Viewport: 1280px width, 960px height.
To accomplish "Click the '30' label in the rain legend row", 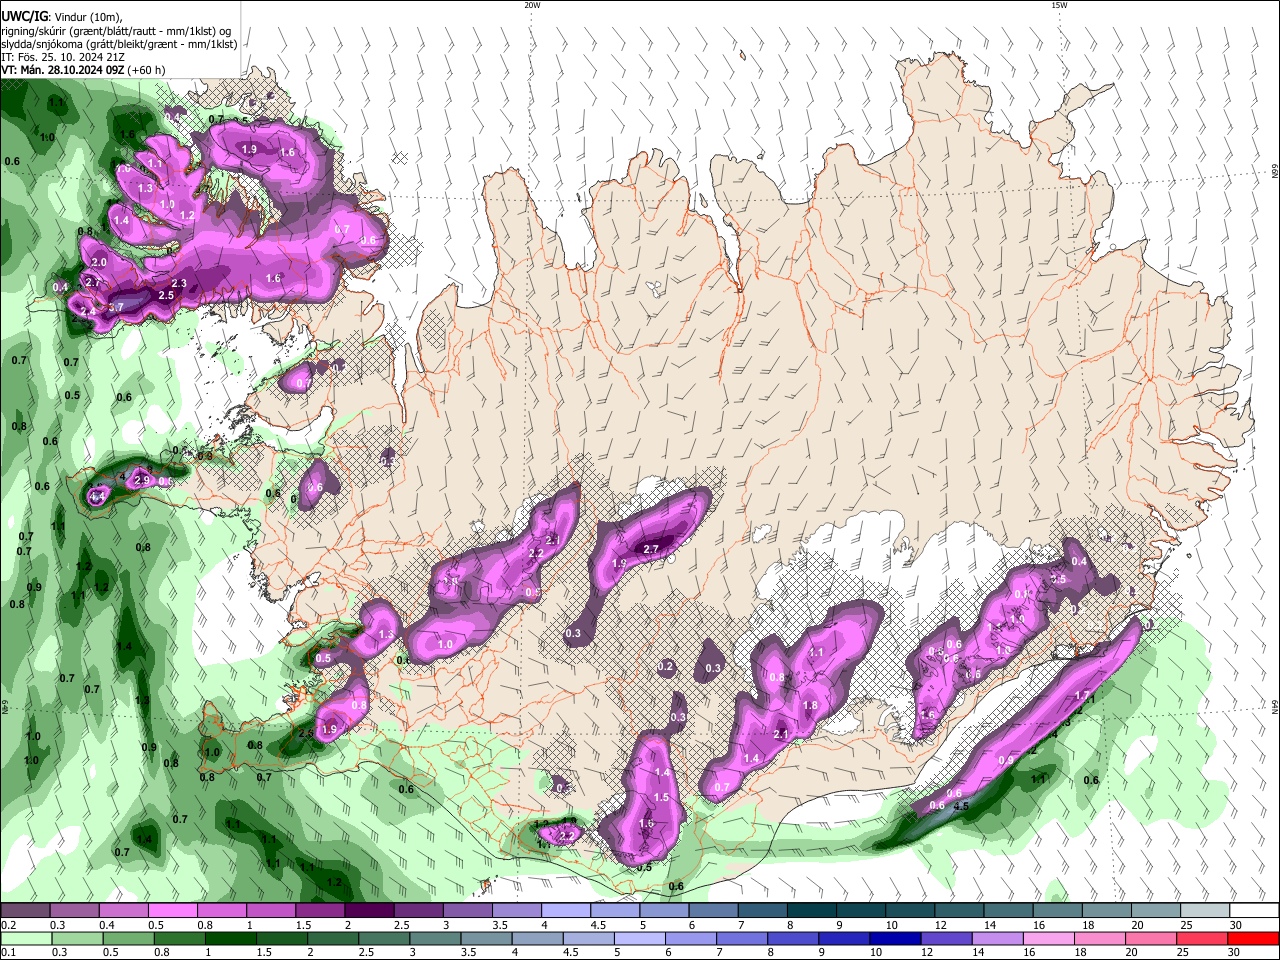I will pos(1233,952).
